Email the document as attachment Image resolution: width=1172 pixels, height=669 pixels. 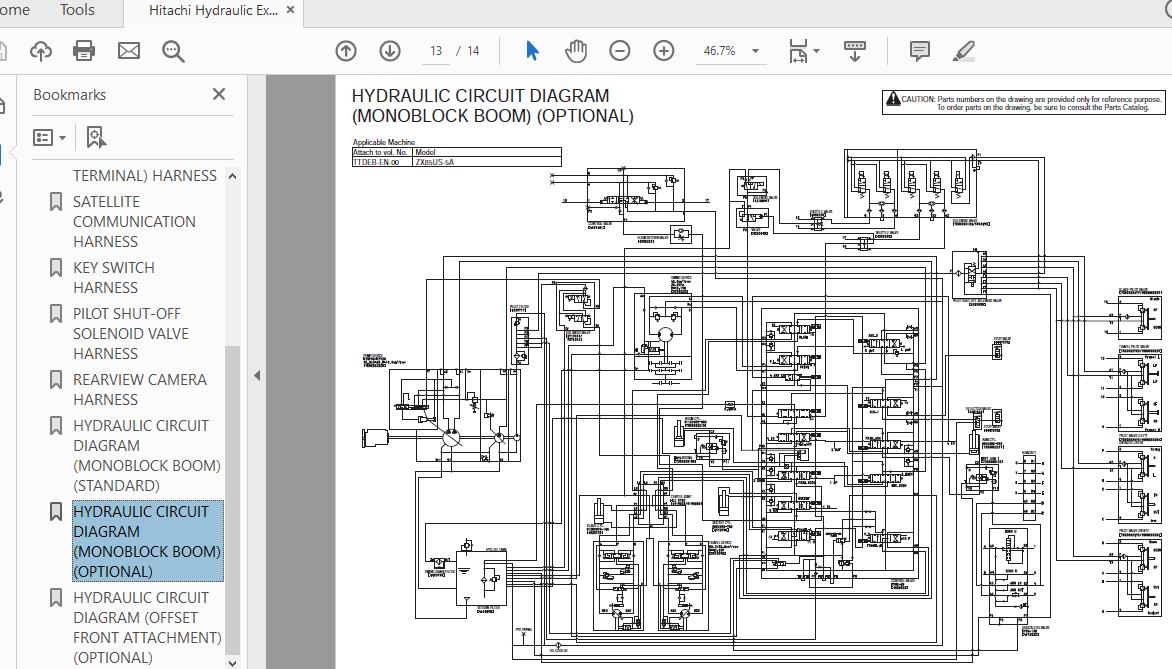pos(129,50)
